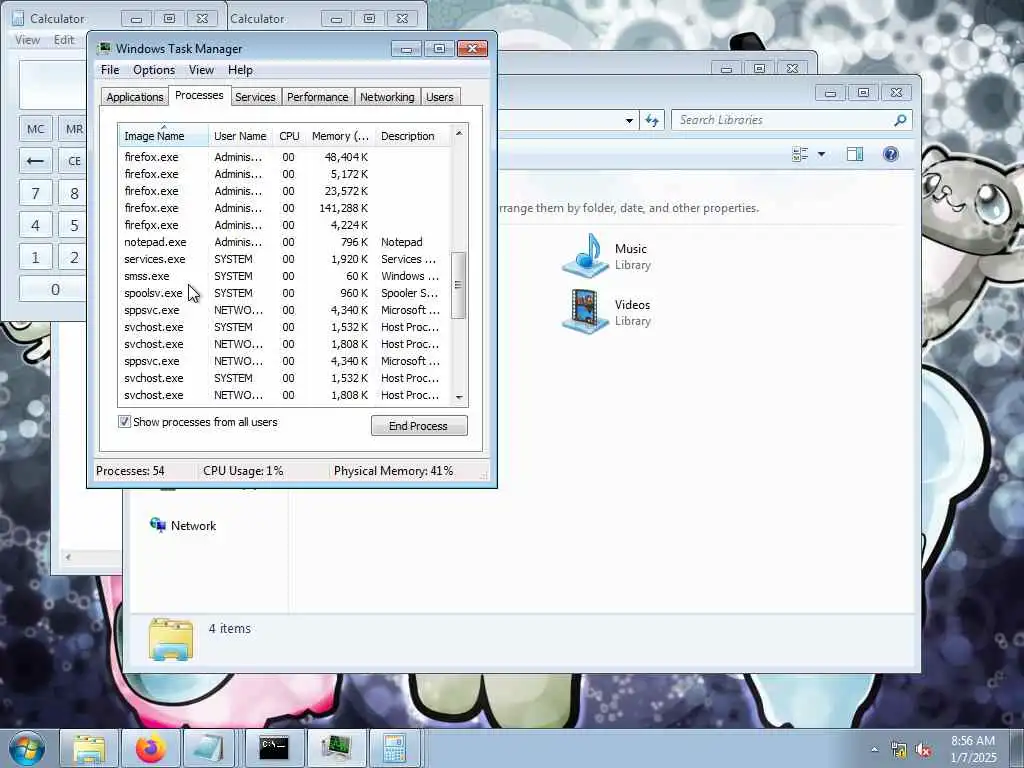Click the change view icon in Explorer

[x=800, y=154]
